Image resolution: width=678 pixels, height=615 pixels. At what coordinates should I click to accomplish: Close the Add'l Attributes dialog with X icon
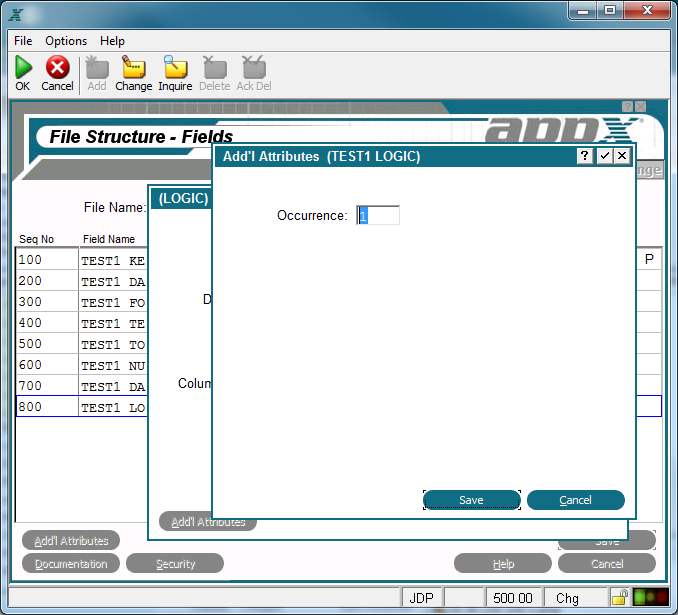[x=622, y=156]
